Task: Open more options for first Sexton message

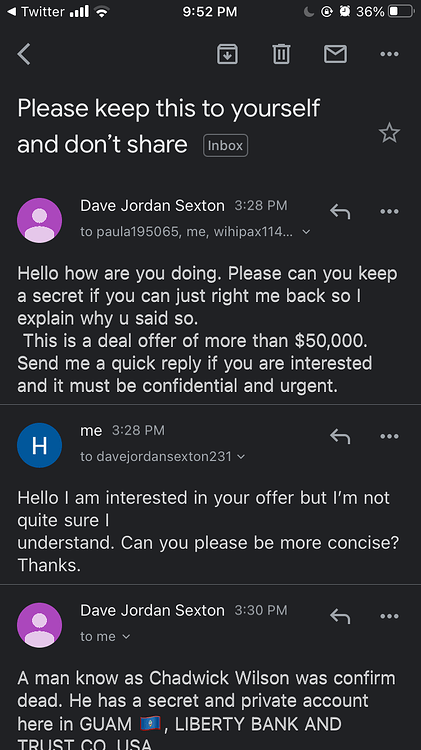Action: pyautogui.click(x=389, y=211)
